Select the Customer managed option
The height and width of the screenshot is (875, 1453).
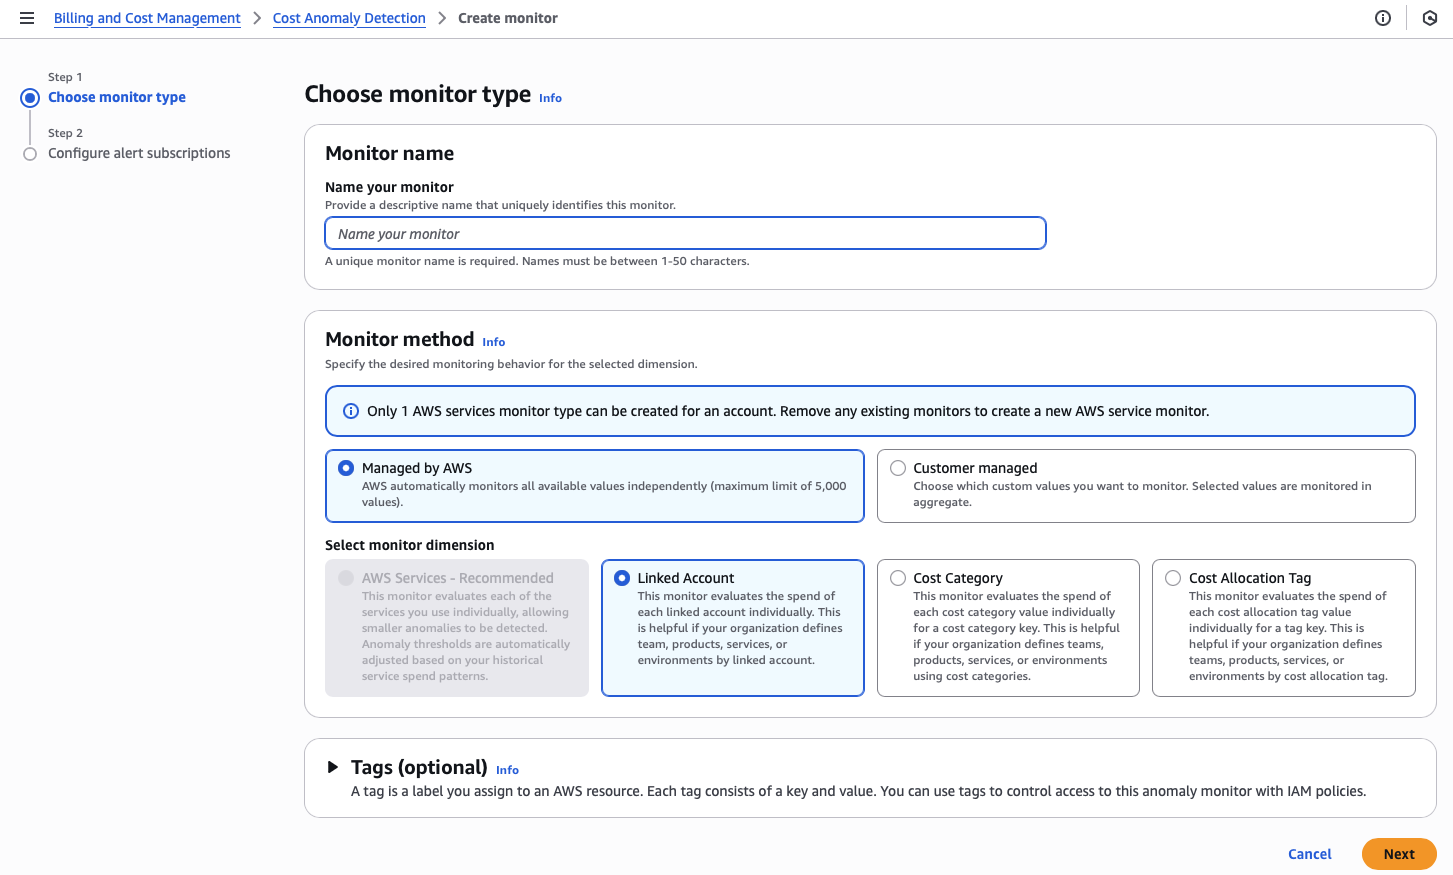tap(898, 468)
